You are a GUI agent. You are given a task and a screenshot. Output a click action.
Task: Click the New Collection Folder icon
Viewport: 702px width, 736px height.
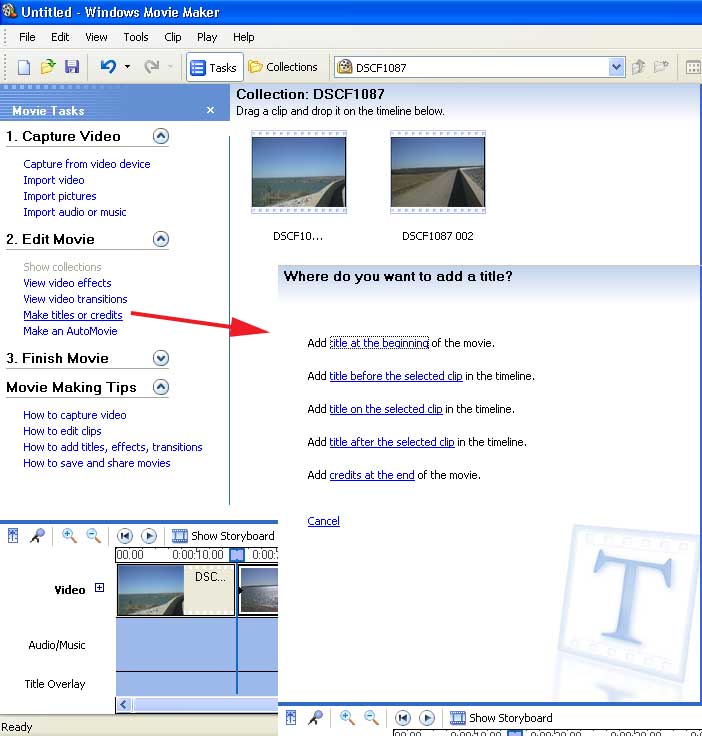[661, 67]
